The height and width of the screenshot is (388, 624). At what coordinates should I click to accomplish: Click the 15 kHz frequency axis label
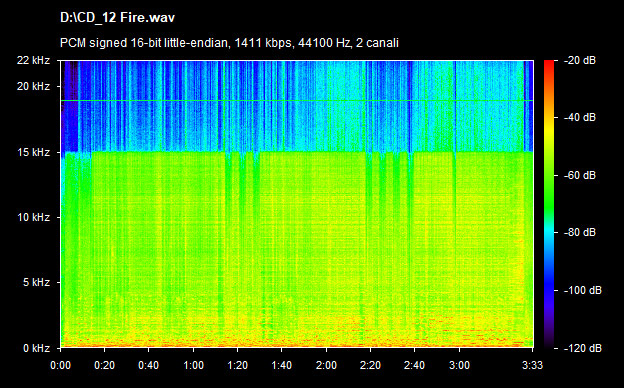coord(33,152)
